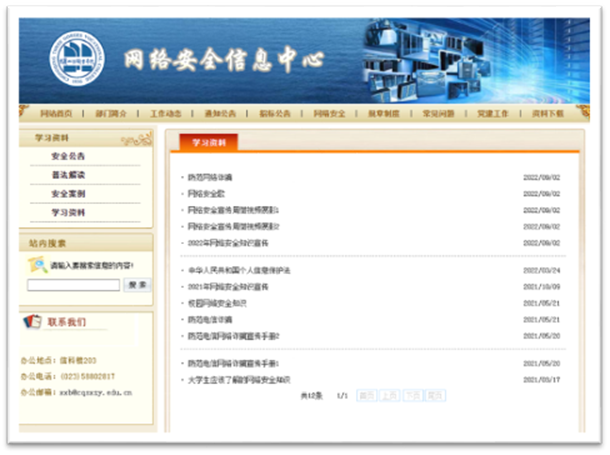Open the 2022年网络安全知识宣传 article
The image size is (610, 455).
tap(228, 243)
